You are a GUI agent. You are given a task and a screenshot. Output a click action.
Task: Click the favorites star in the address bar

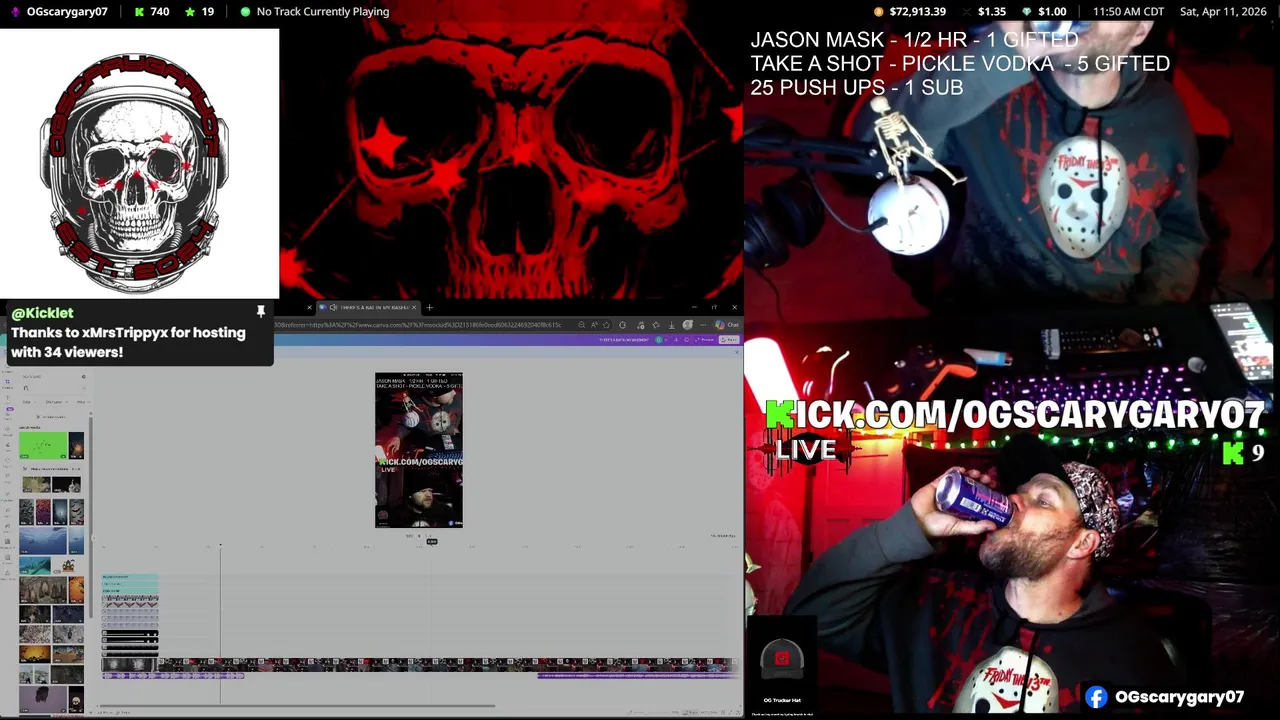point(606,325)
